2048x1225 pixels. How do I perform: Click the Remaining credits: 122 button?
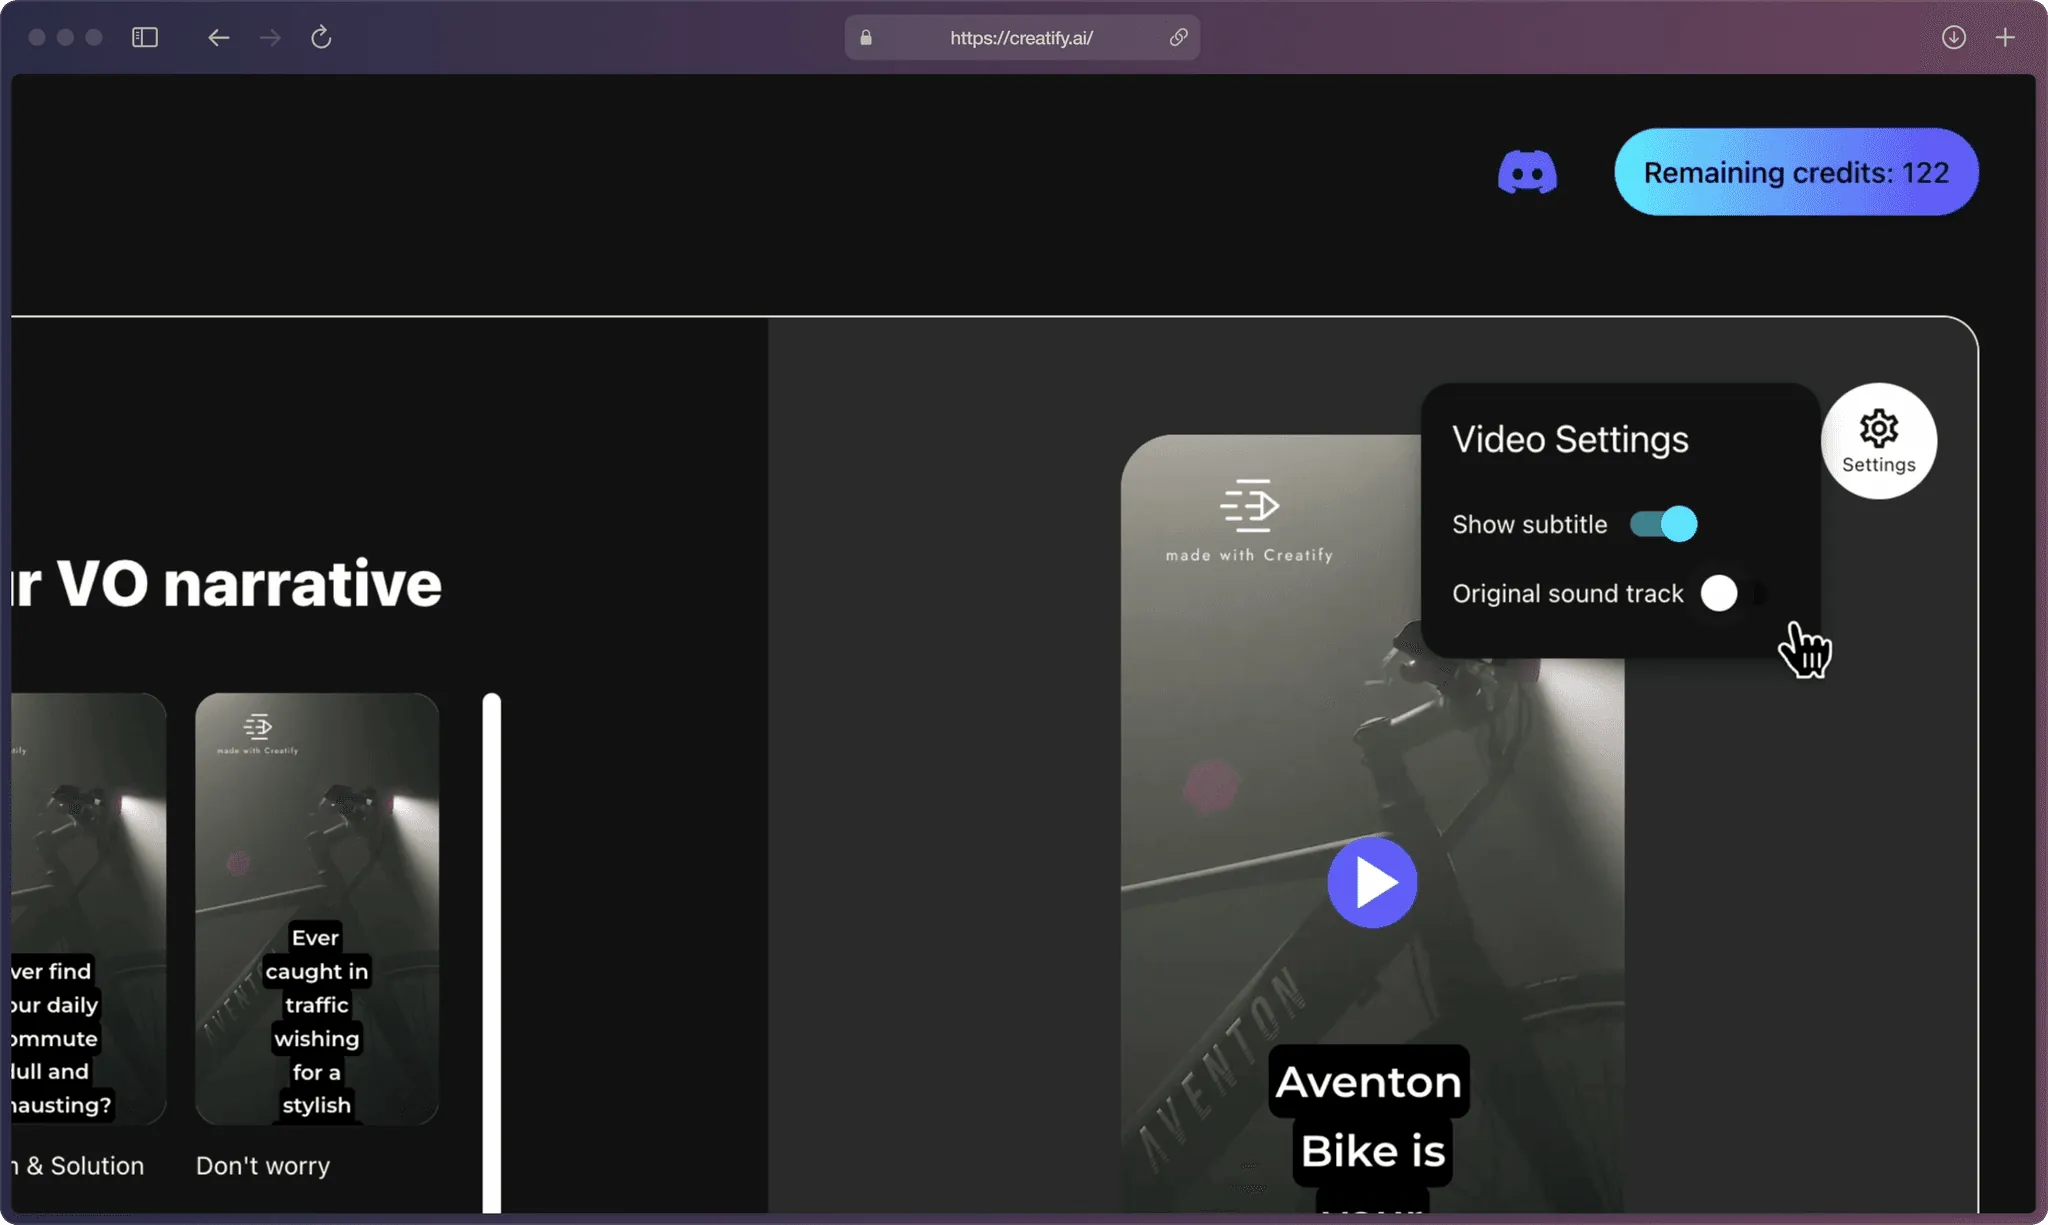1796,172
